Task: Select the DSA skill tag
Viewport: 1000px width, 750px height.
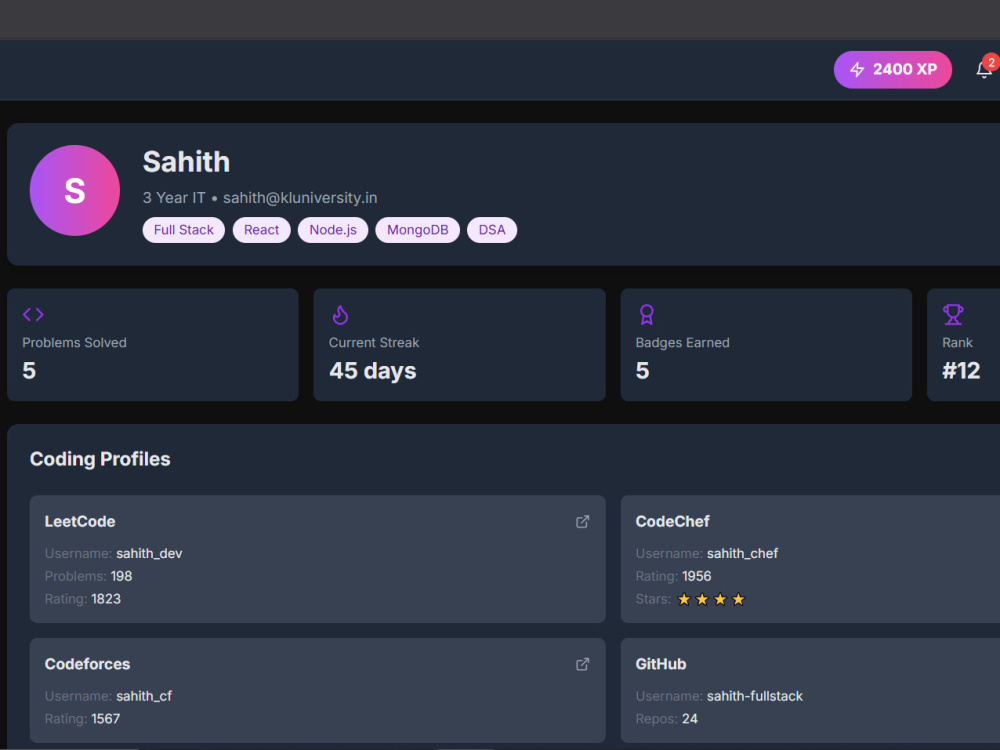Action: pos(492,230)
